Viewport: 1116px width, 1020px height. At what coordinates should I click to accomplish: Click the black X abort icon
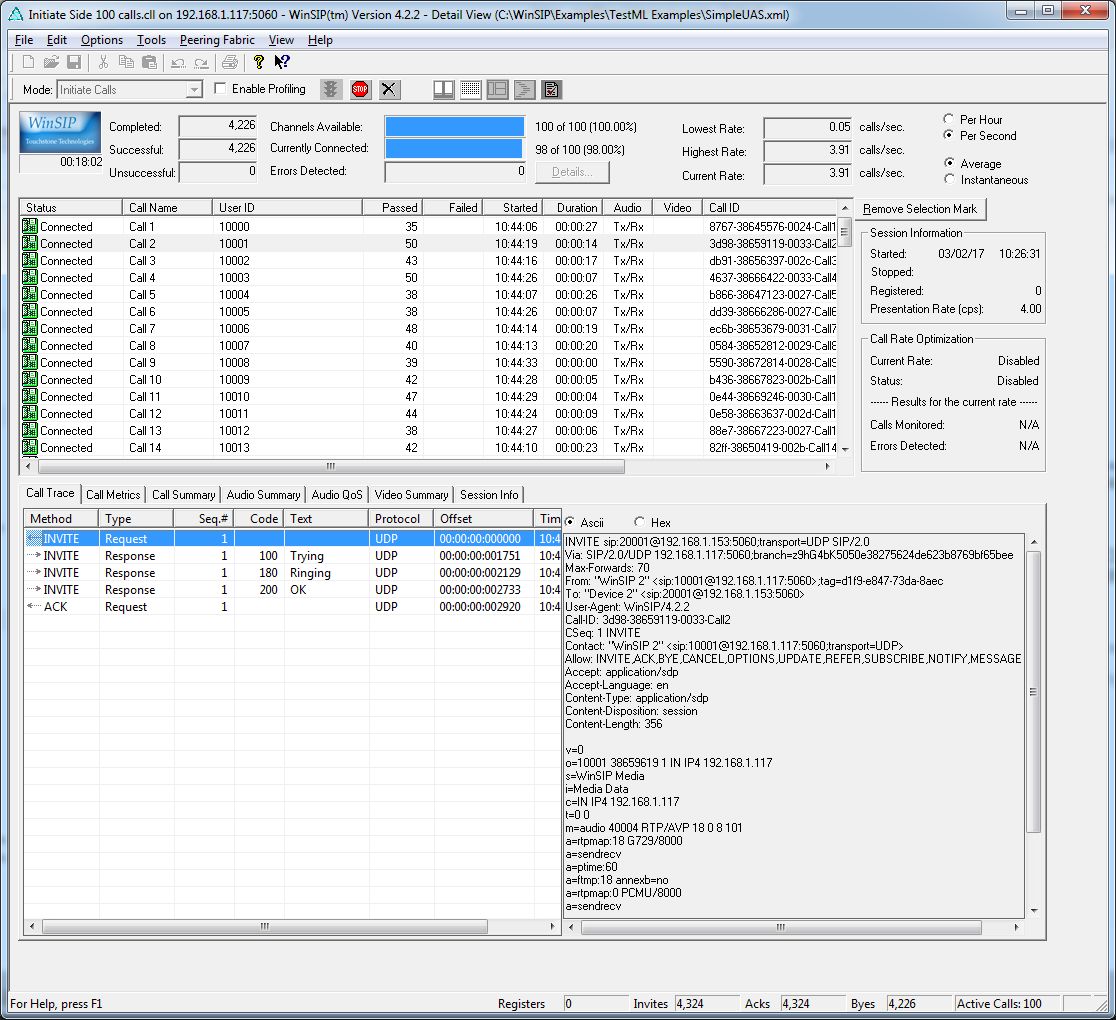click(x=389, y=89)
